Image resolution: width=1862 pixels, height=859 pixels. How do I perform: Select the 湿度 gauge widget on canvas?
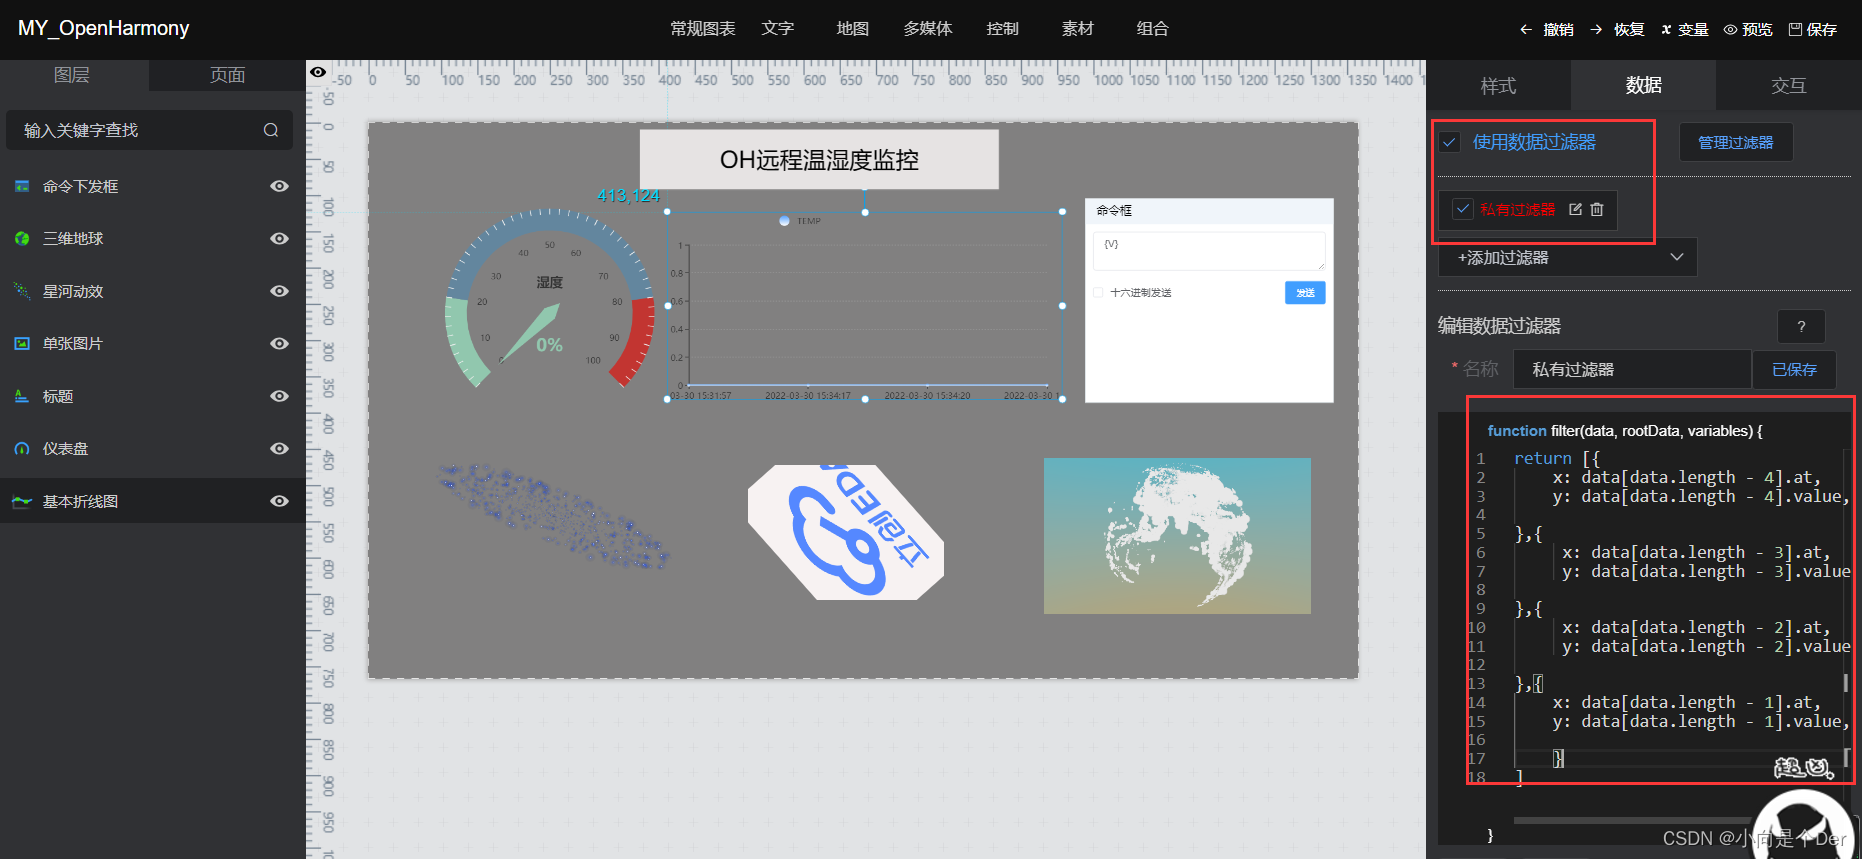[550, 298]
